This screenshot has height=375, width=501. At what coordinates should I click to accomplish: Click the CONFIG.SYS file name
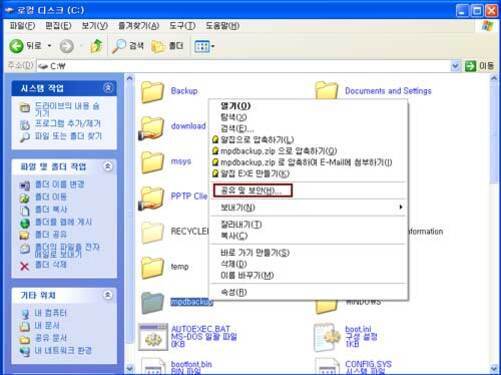click(368, 364)
